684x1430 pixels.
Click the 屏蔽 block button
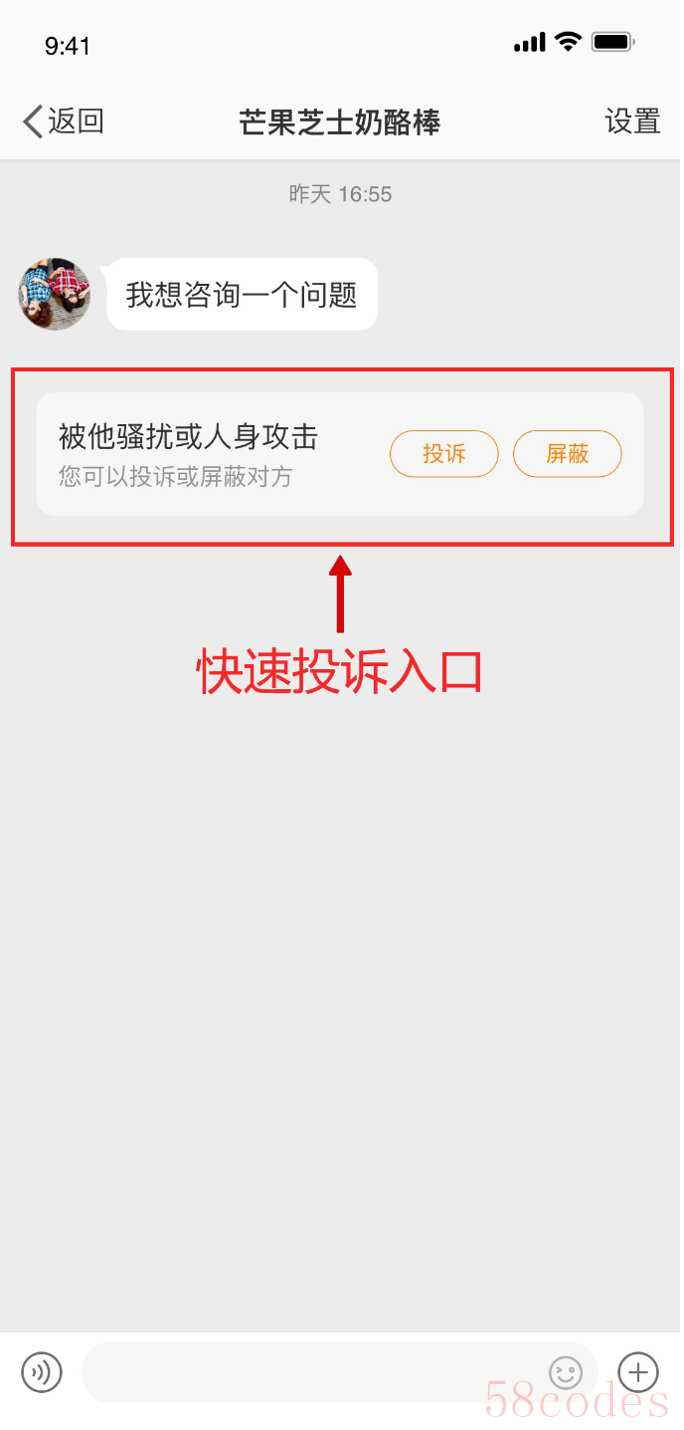[x=567, y=454]
